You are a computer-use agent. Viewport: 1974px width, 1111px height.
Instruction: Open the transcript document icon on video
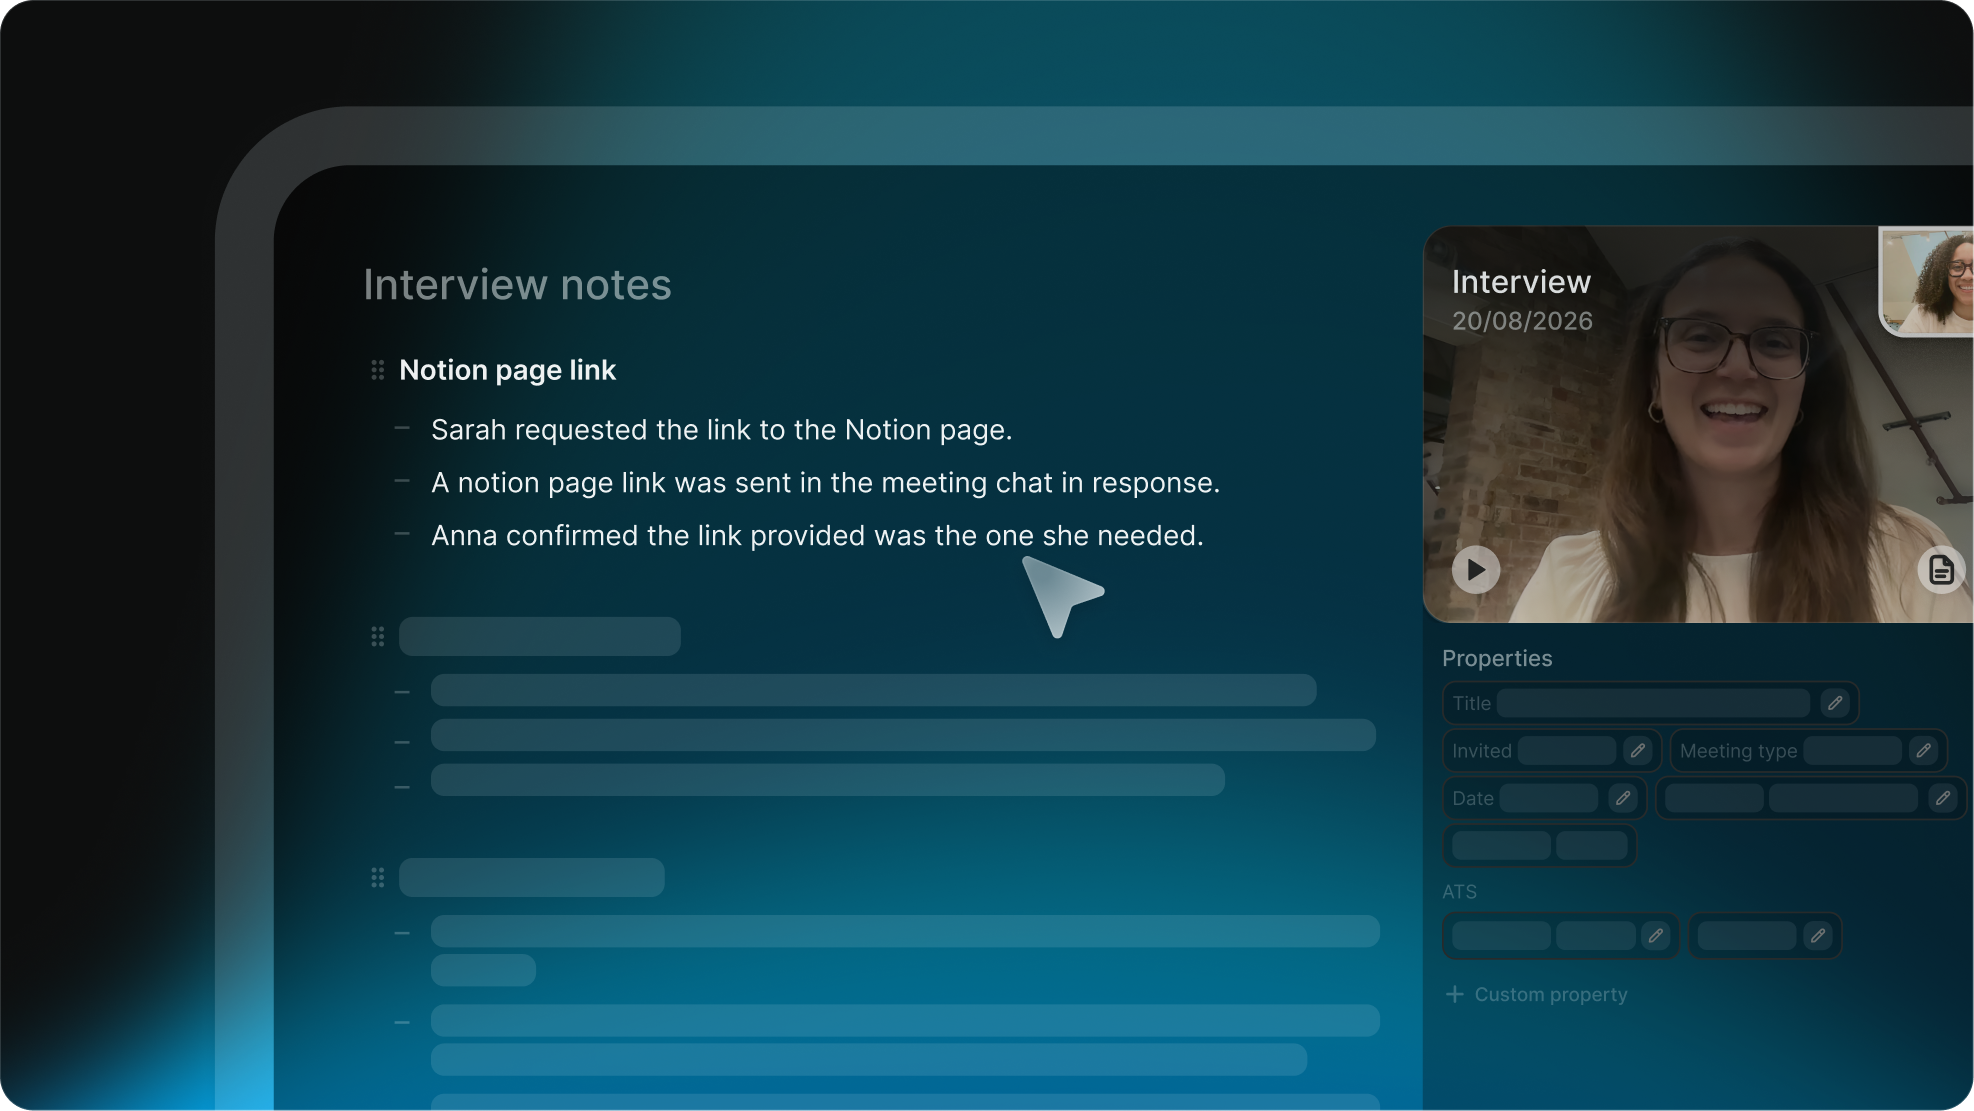tap(1941, 570)
